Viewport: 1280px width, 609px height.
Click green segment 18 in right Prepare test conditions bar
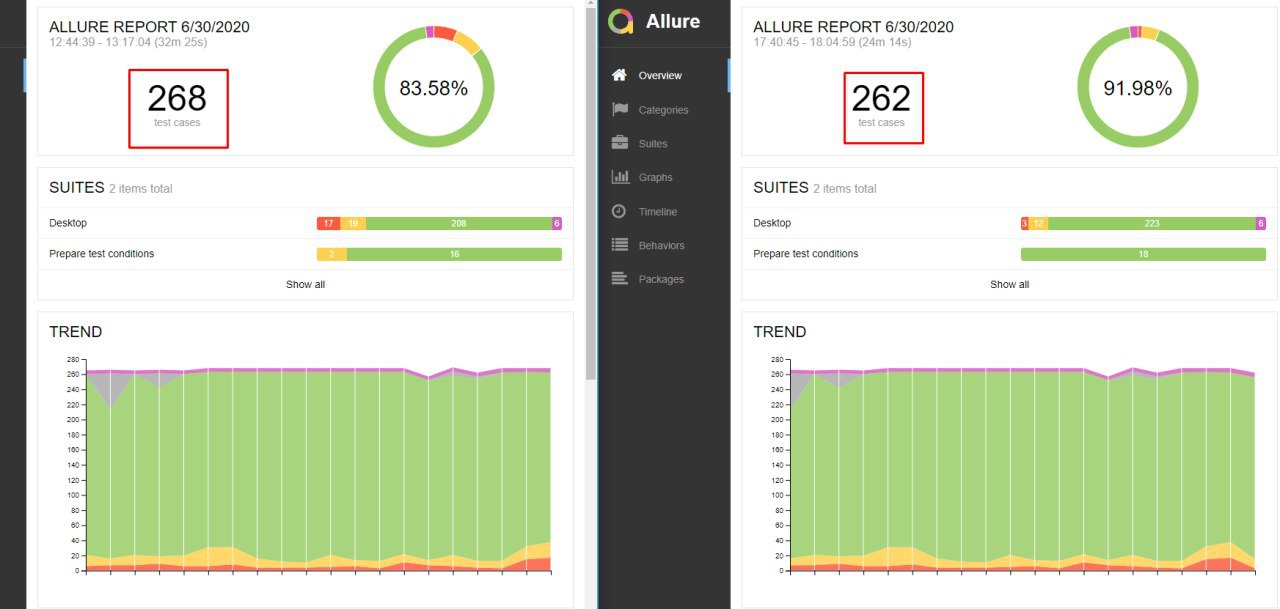tap(1143, 254)
